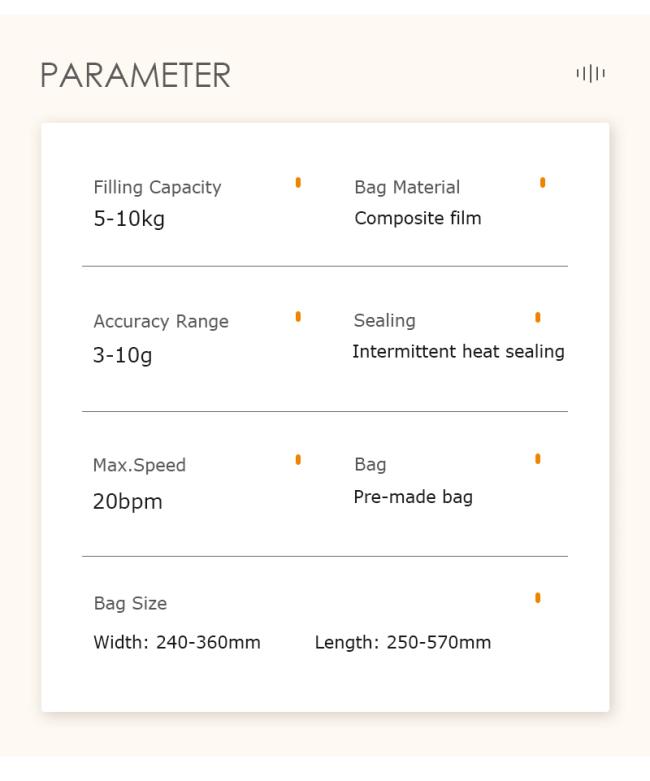
Task: Click the orange marker beside Accuracy Range
Action: 298,316
